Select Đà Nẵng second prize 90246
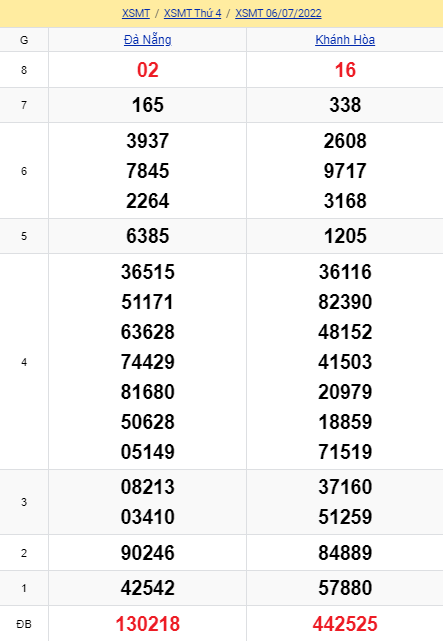 click(148, 553)
